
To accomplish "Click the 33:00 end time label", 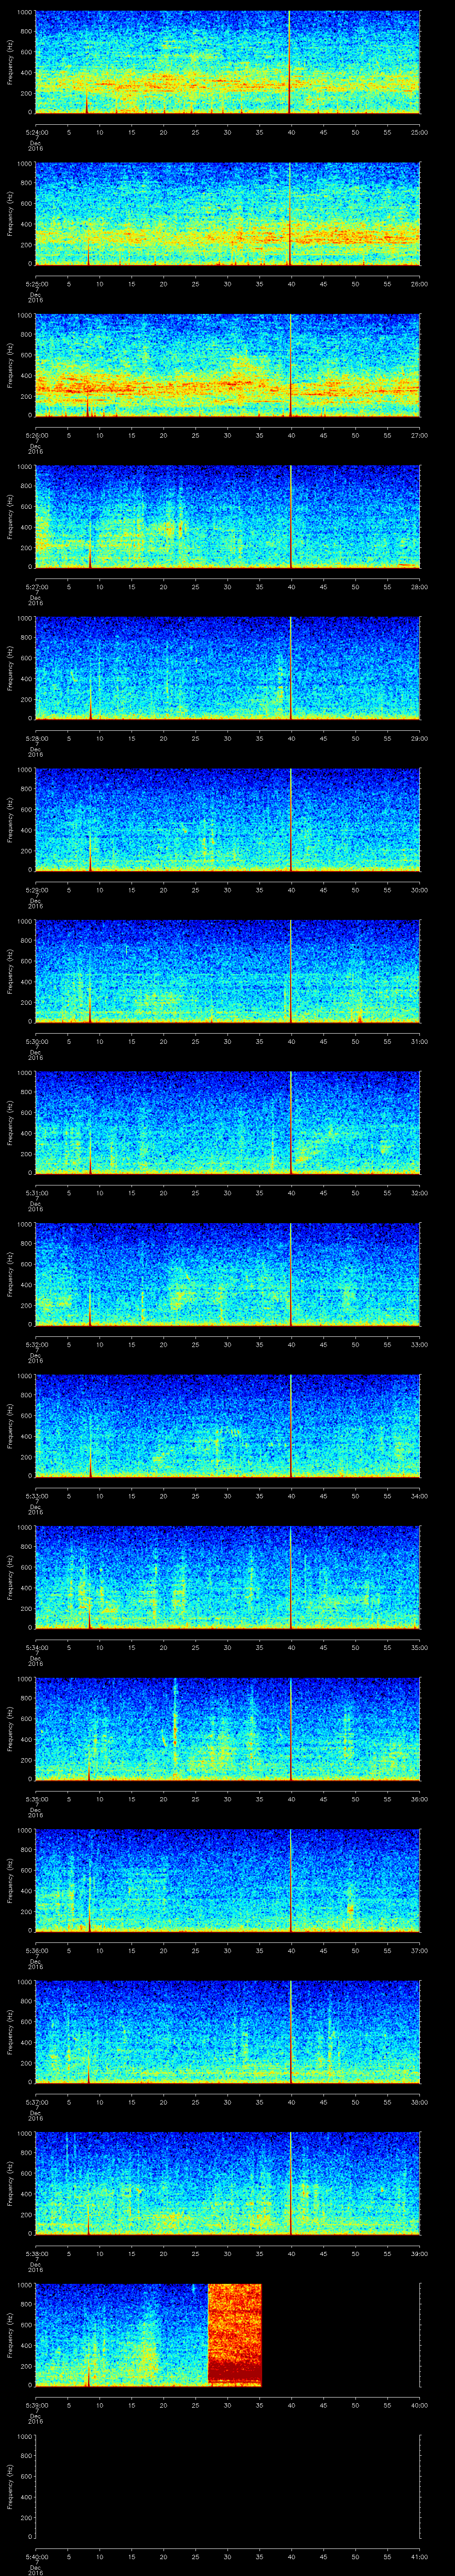I will tap(420, 1344).
